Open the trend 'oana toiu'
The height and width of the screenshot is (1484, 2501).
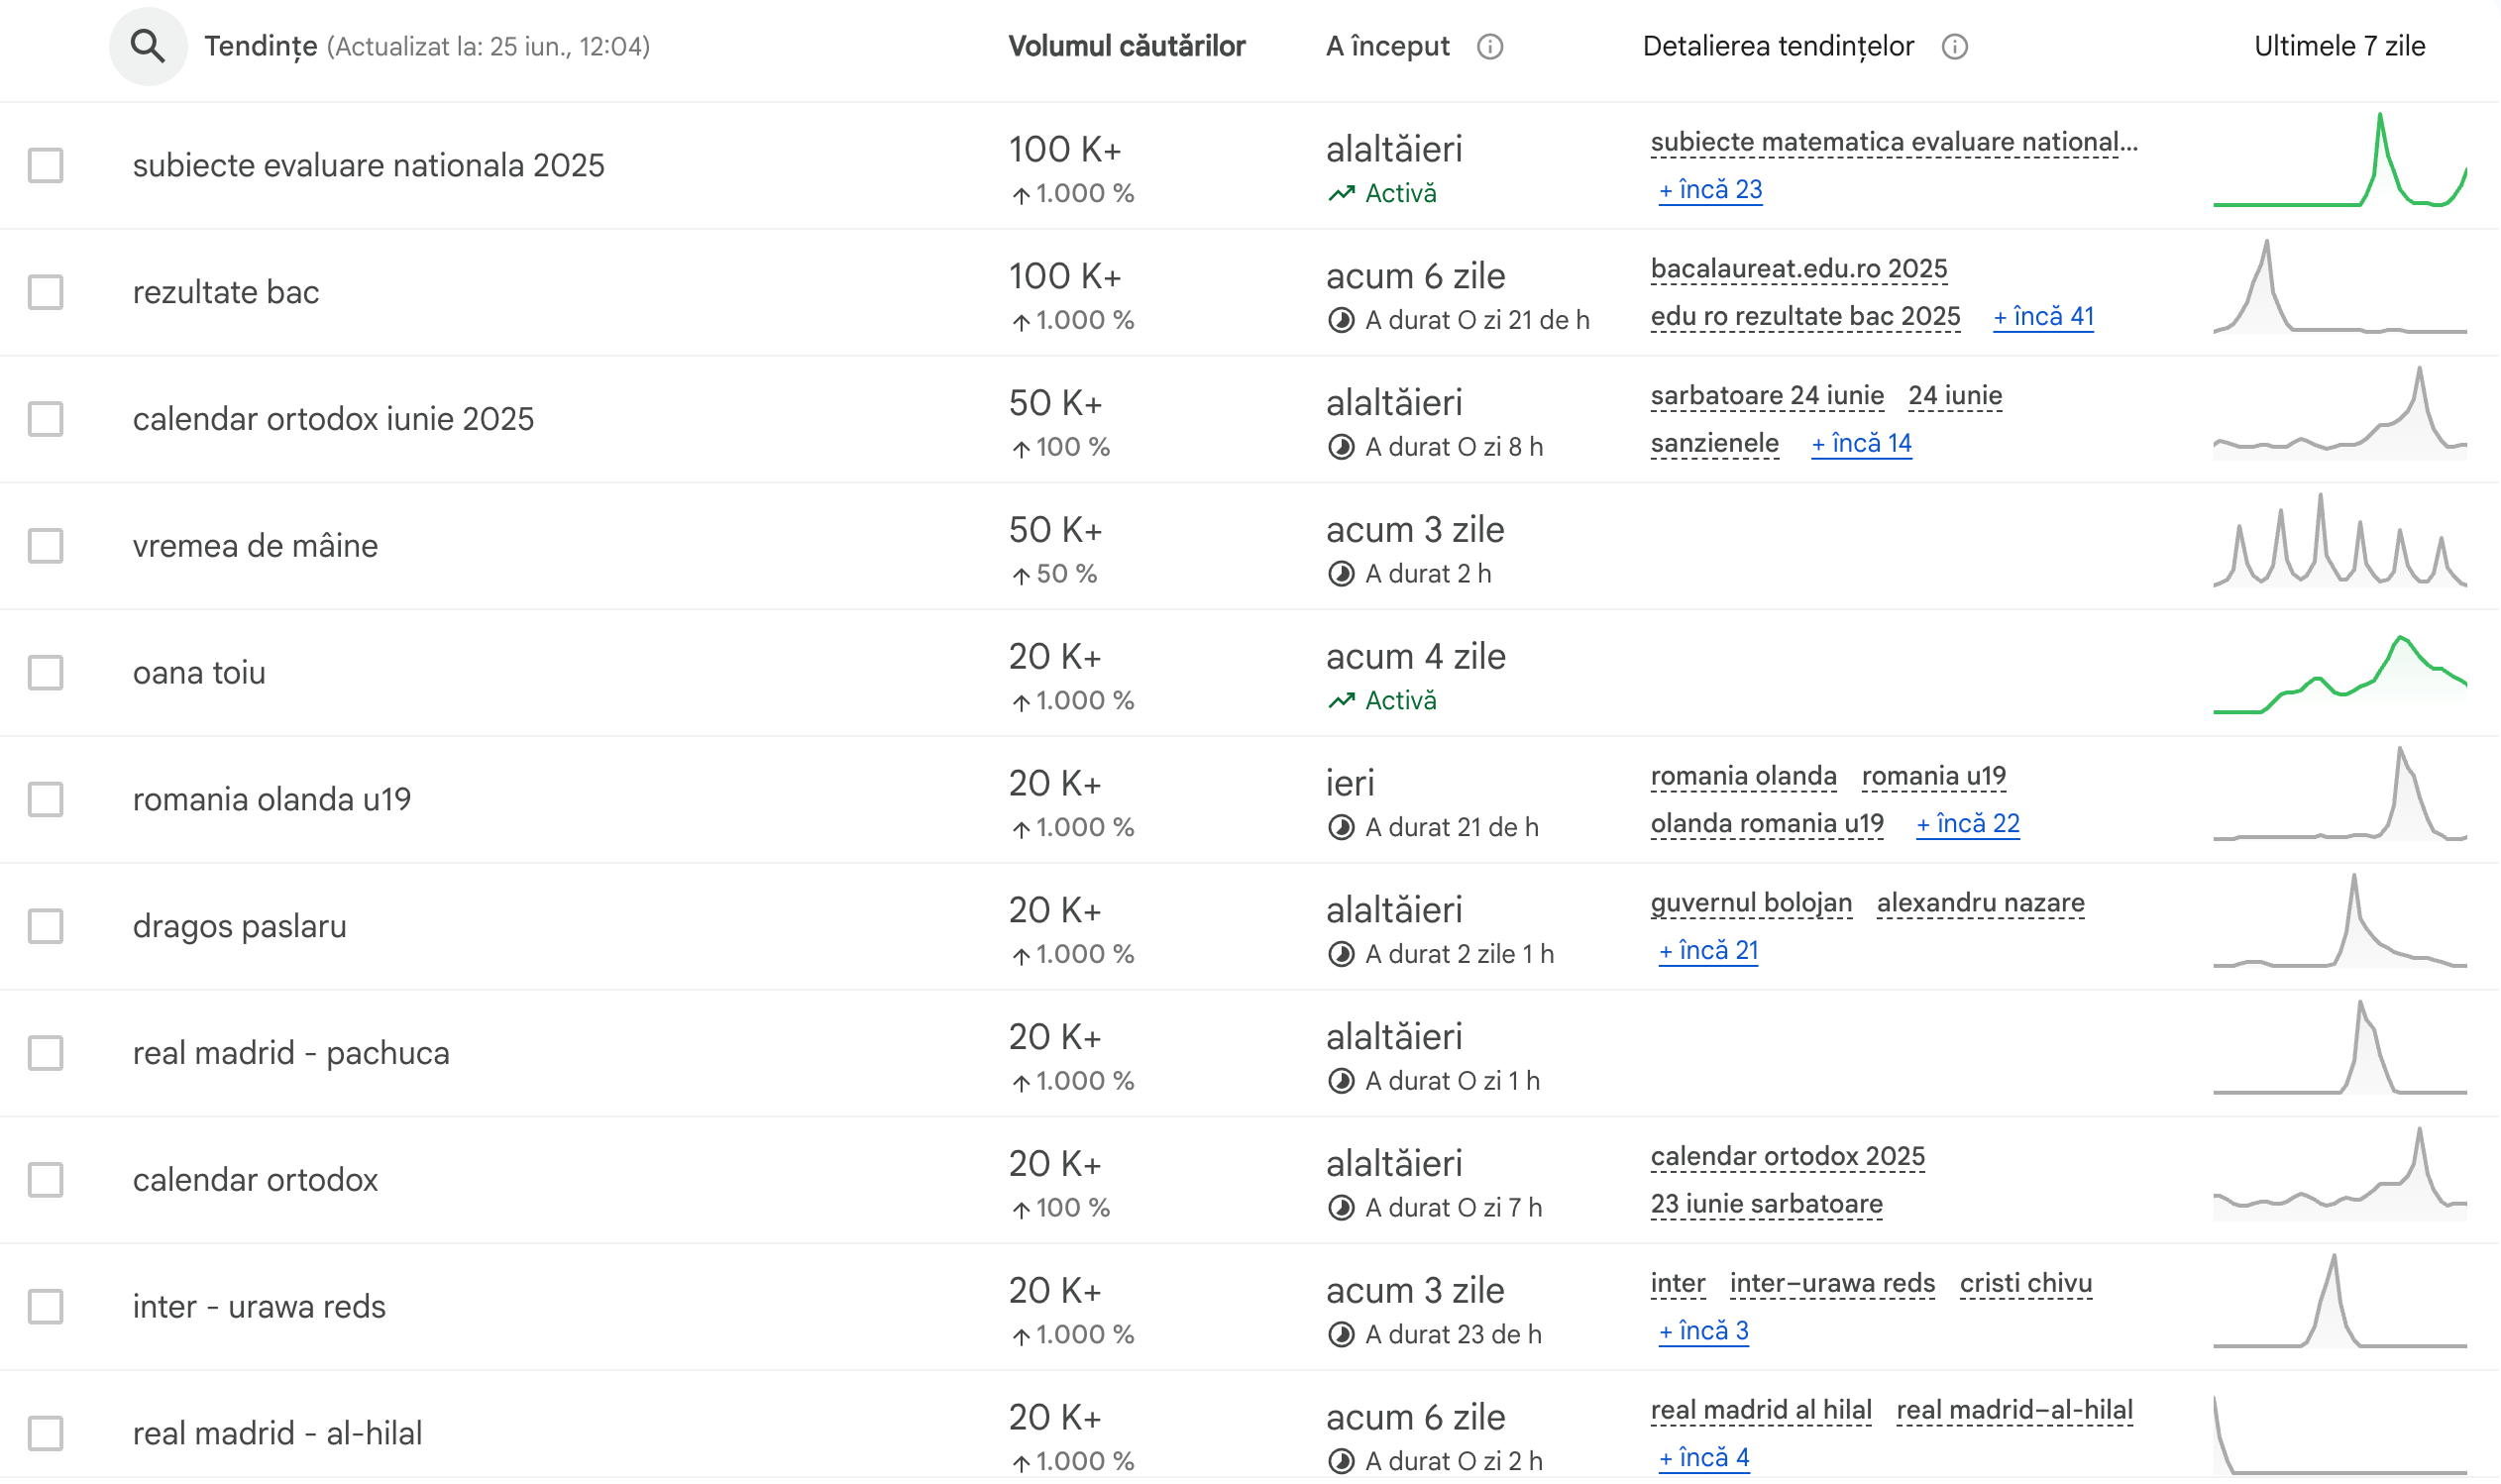(x=199, y=673)
